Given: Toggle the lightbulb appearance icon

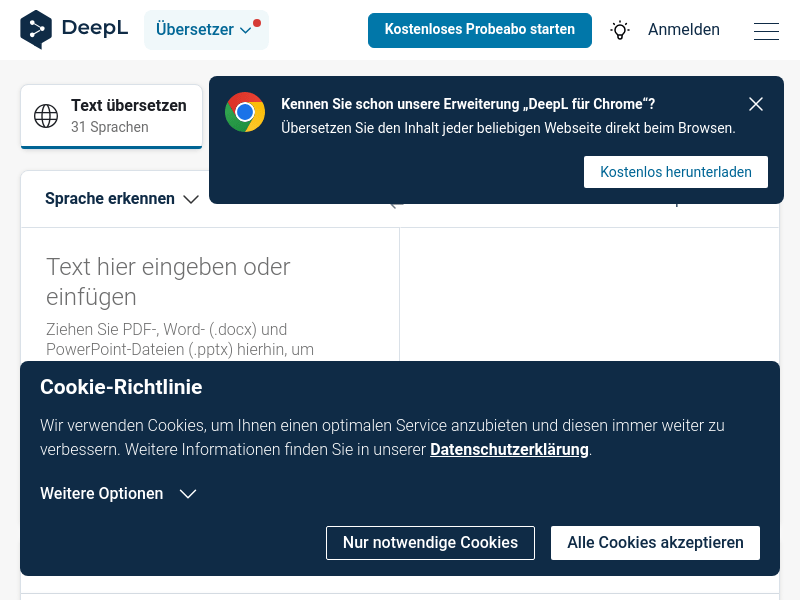Looking at the screenshot, I should [x=619, y=30].
